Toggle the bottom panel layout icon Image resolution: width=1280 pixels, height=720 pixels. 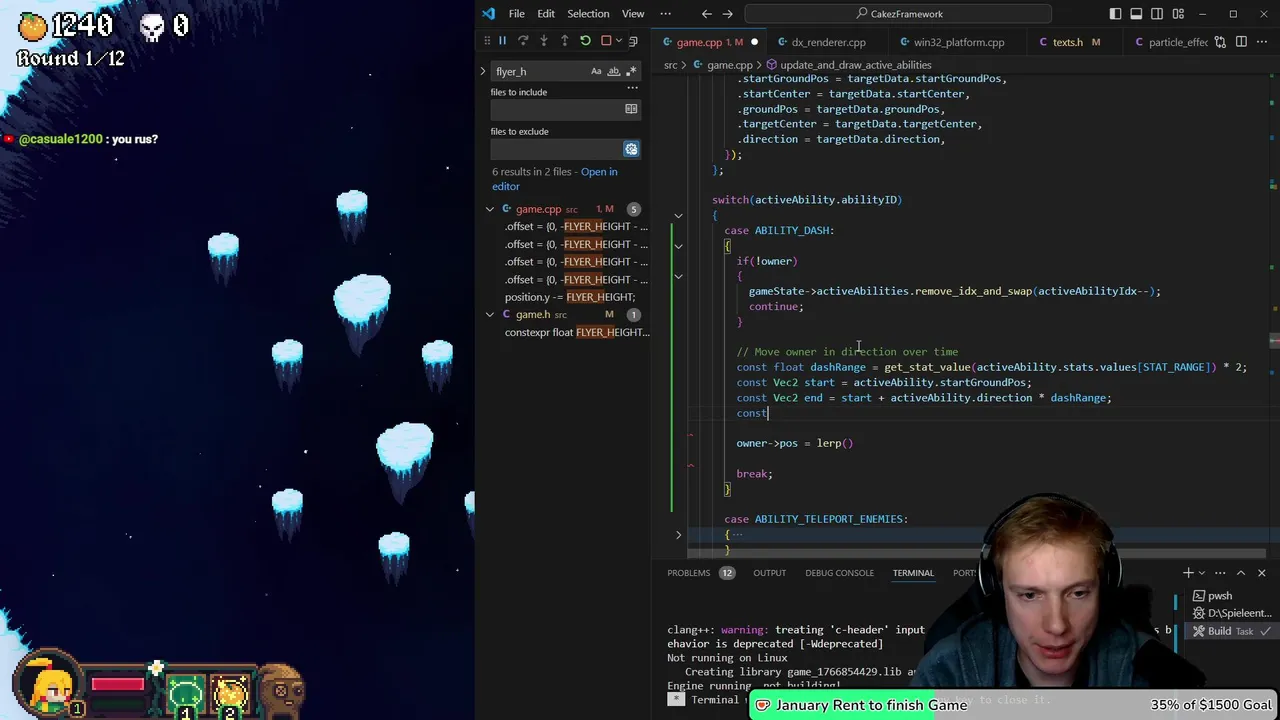pyautogui.click(x=1136, y=14)
